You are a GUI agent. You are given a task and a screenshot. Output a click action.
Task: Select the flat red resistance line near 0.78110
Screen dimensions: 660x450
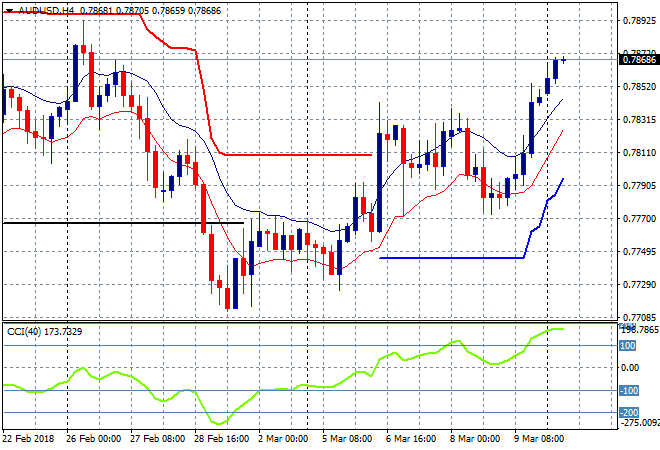coord(298,155)
